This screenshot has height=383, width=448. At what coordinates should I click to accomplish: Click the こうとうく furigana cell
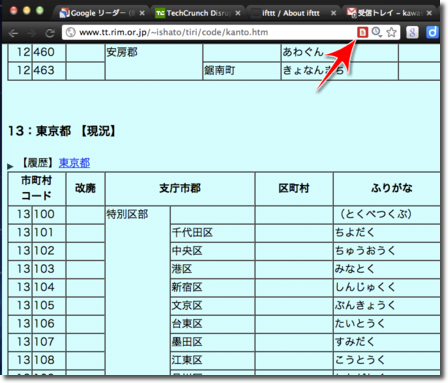[x=387, y=360]
